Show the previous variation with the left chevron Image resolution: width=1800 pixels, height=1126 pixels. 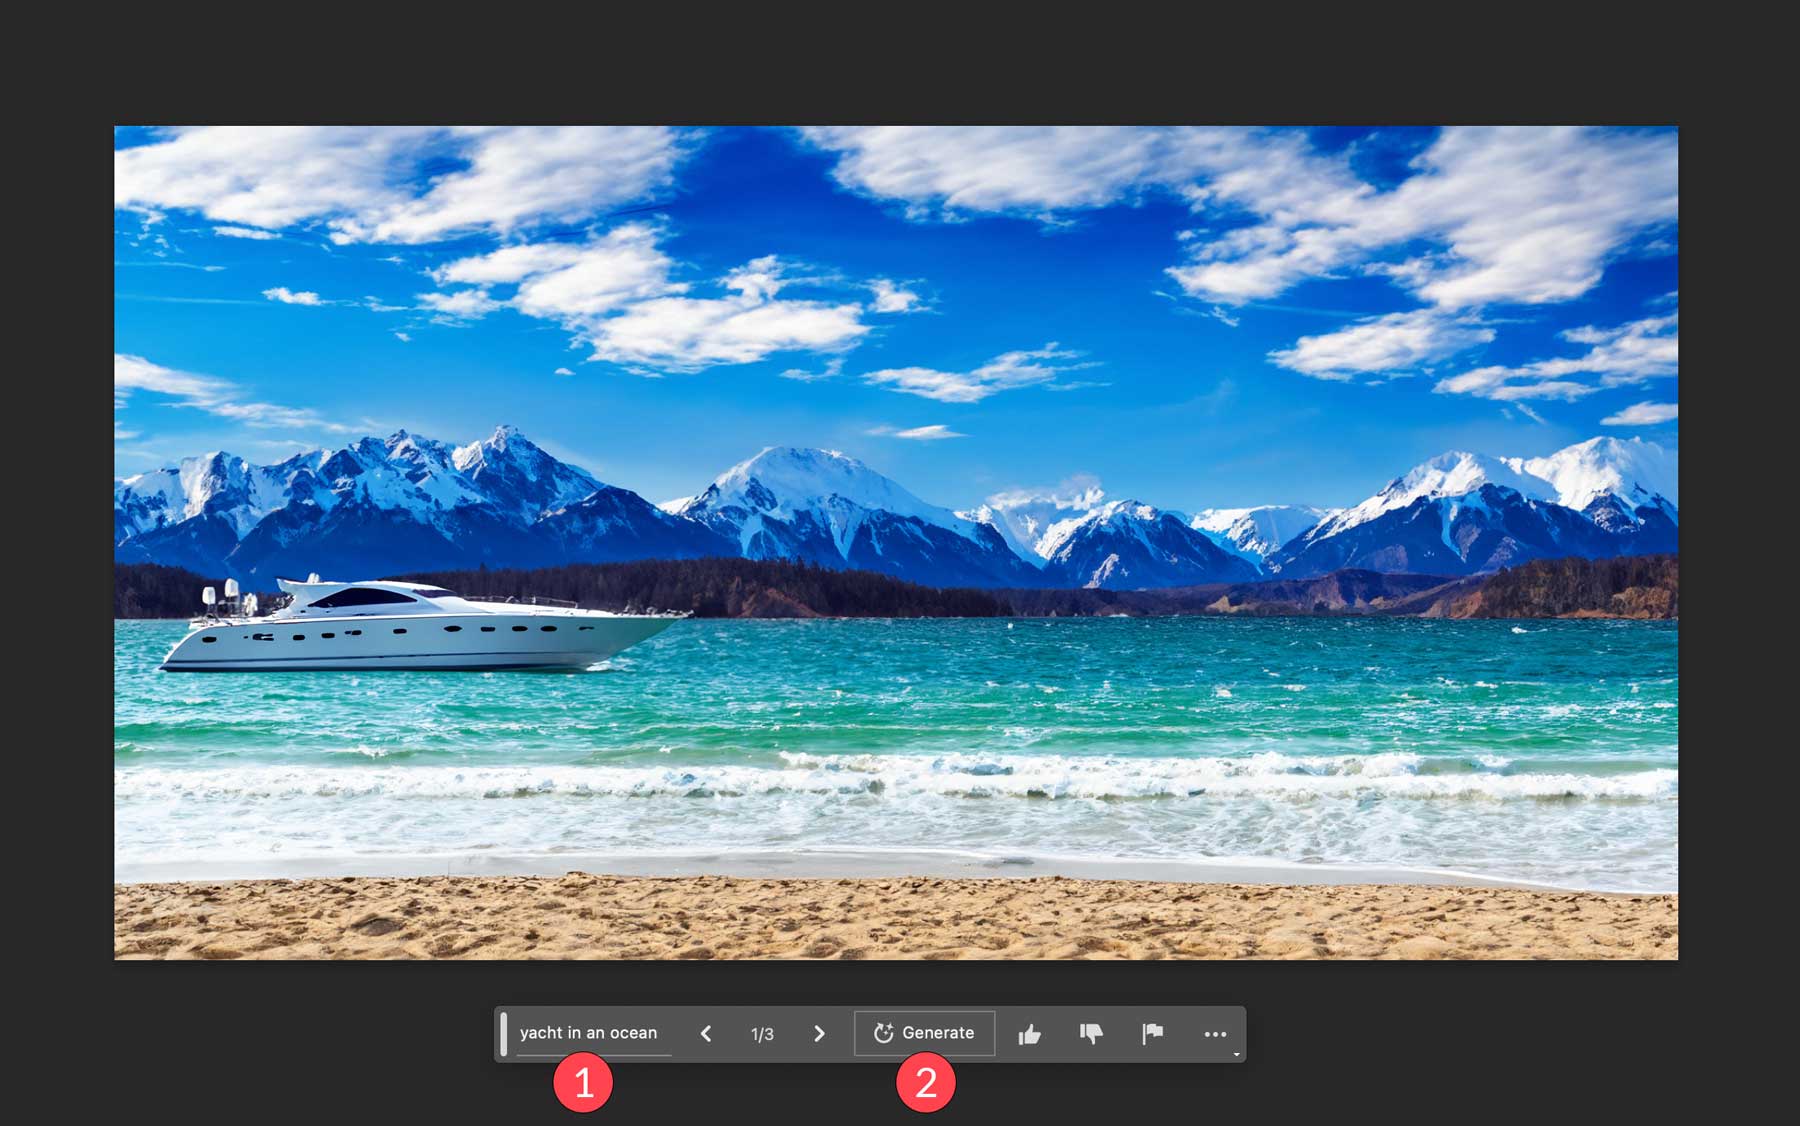coord(709,1034)
